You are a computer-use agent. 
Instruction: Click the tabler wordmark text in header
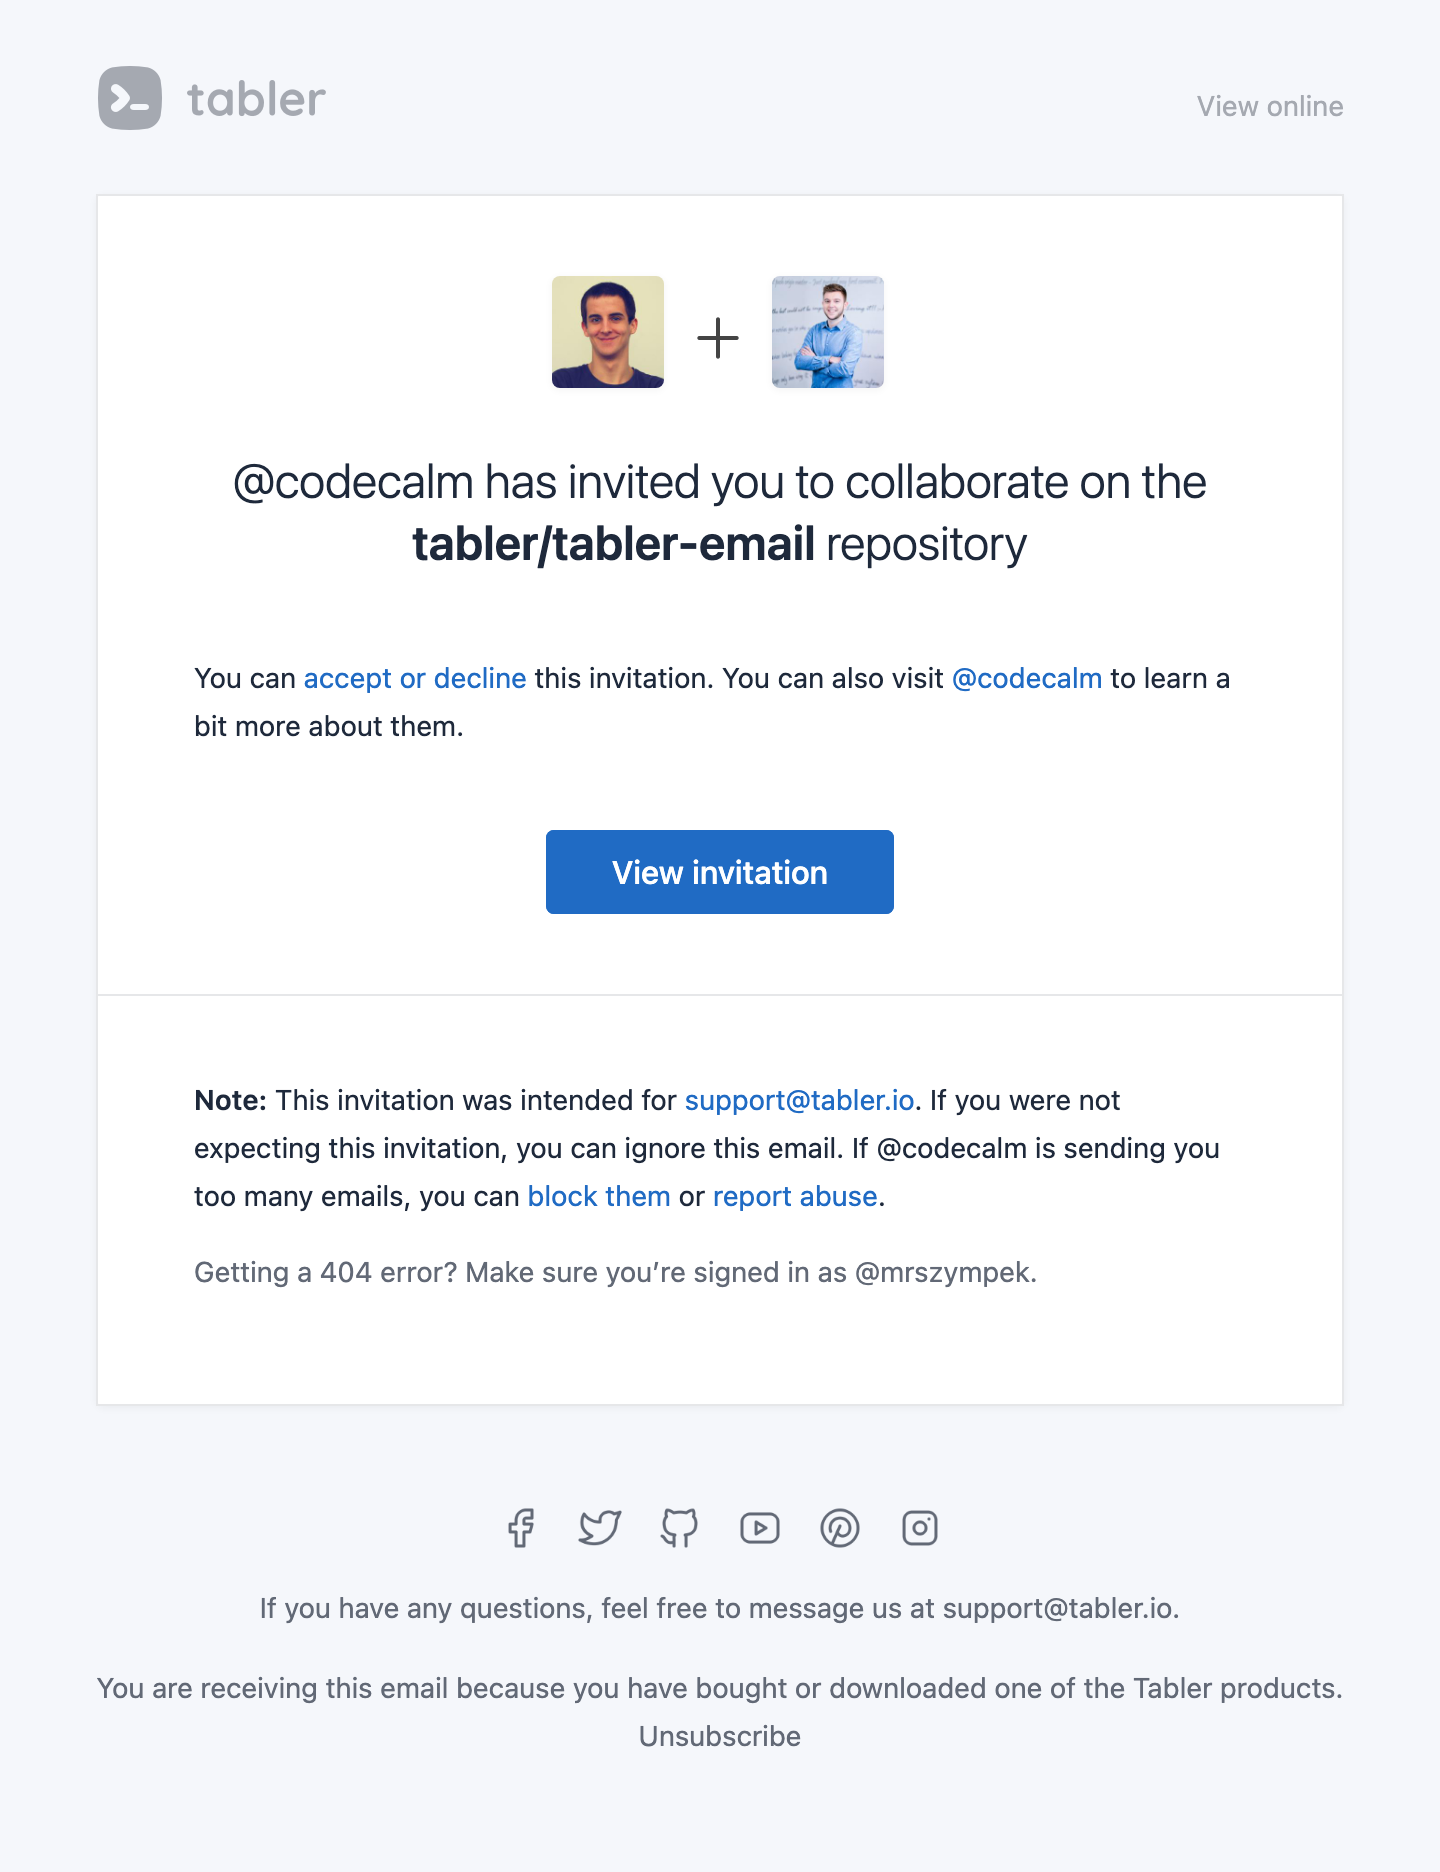pyautogui.click(x=256, y=99)
